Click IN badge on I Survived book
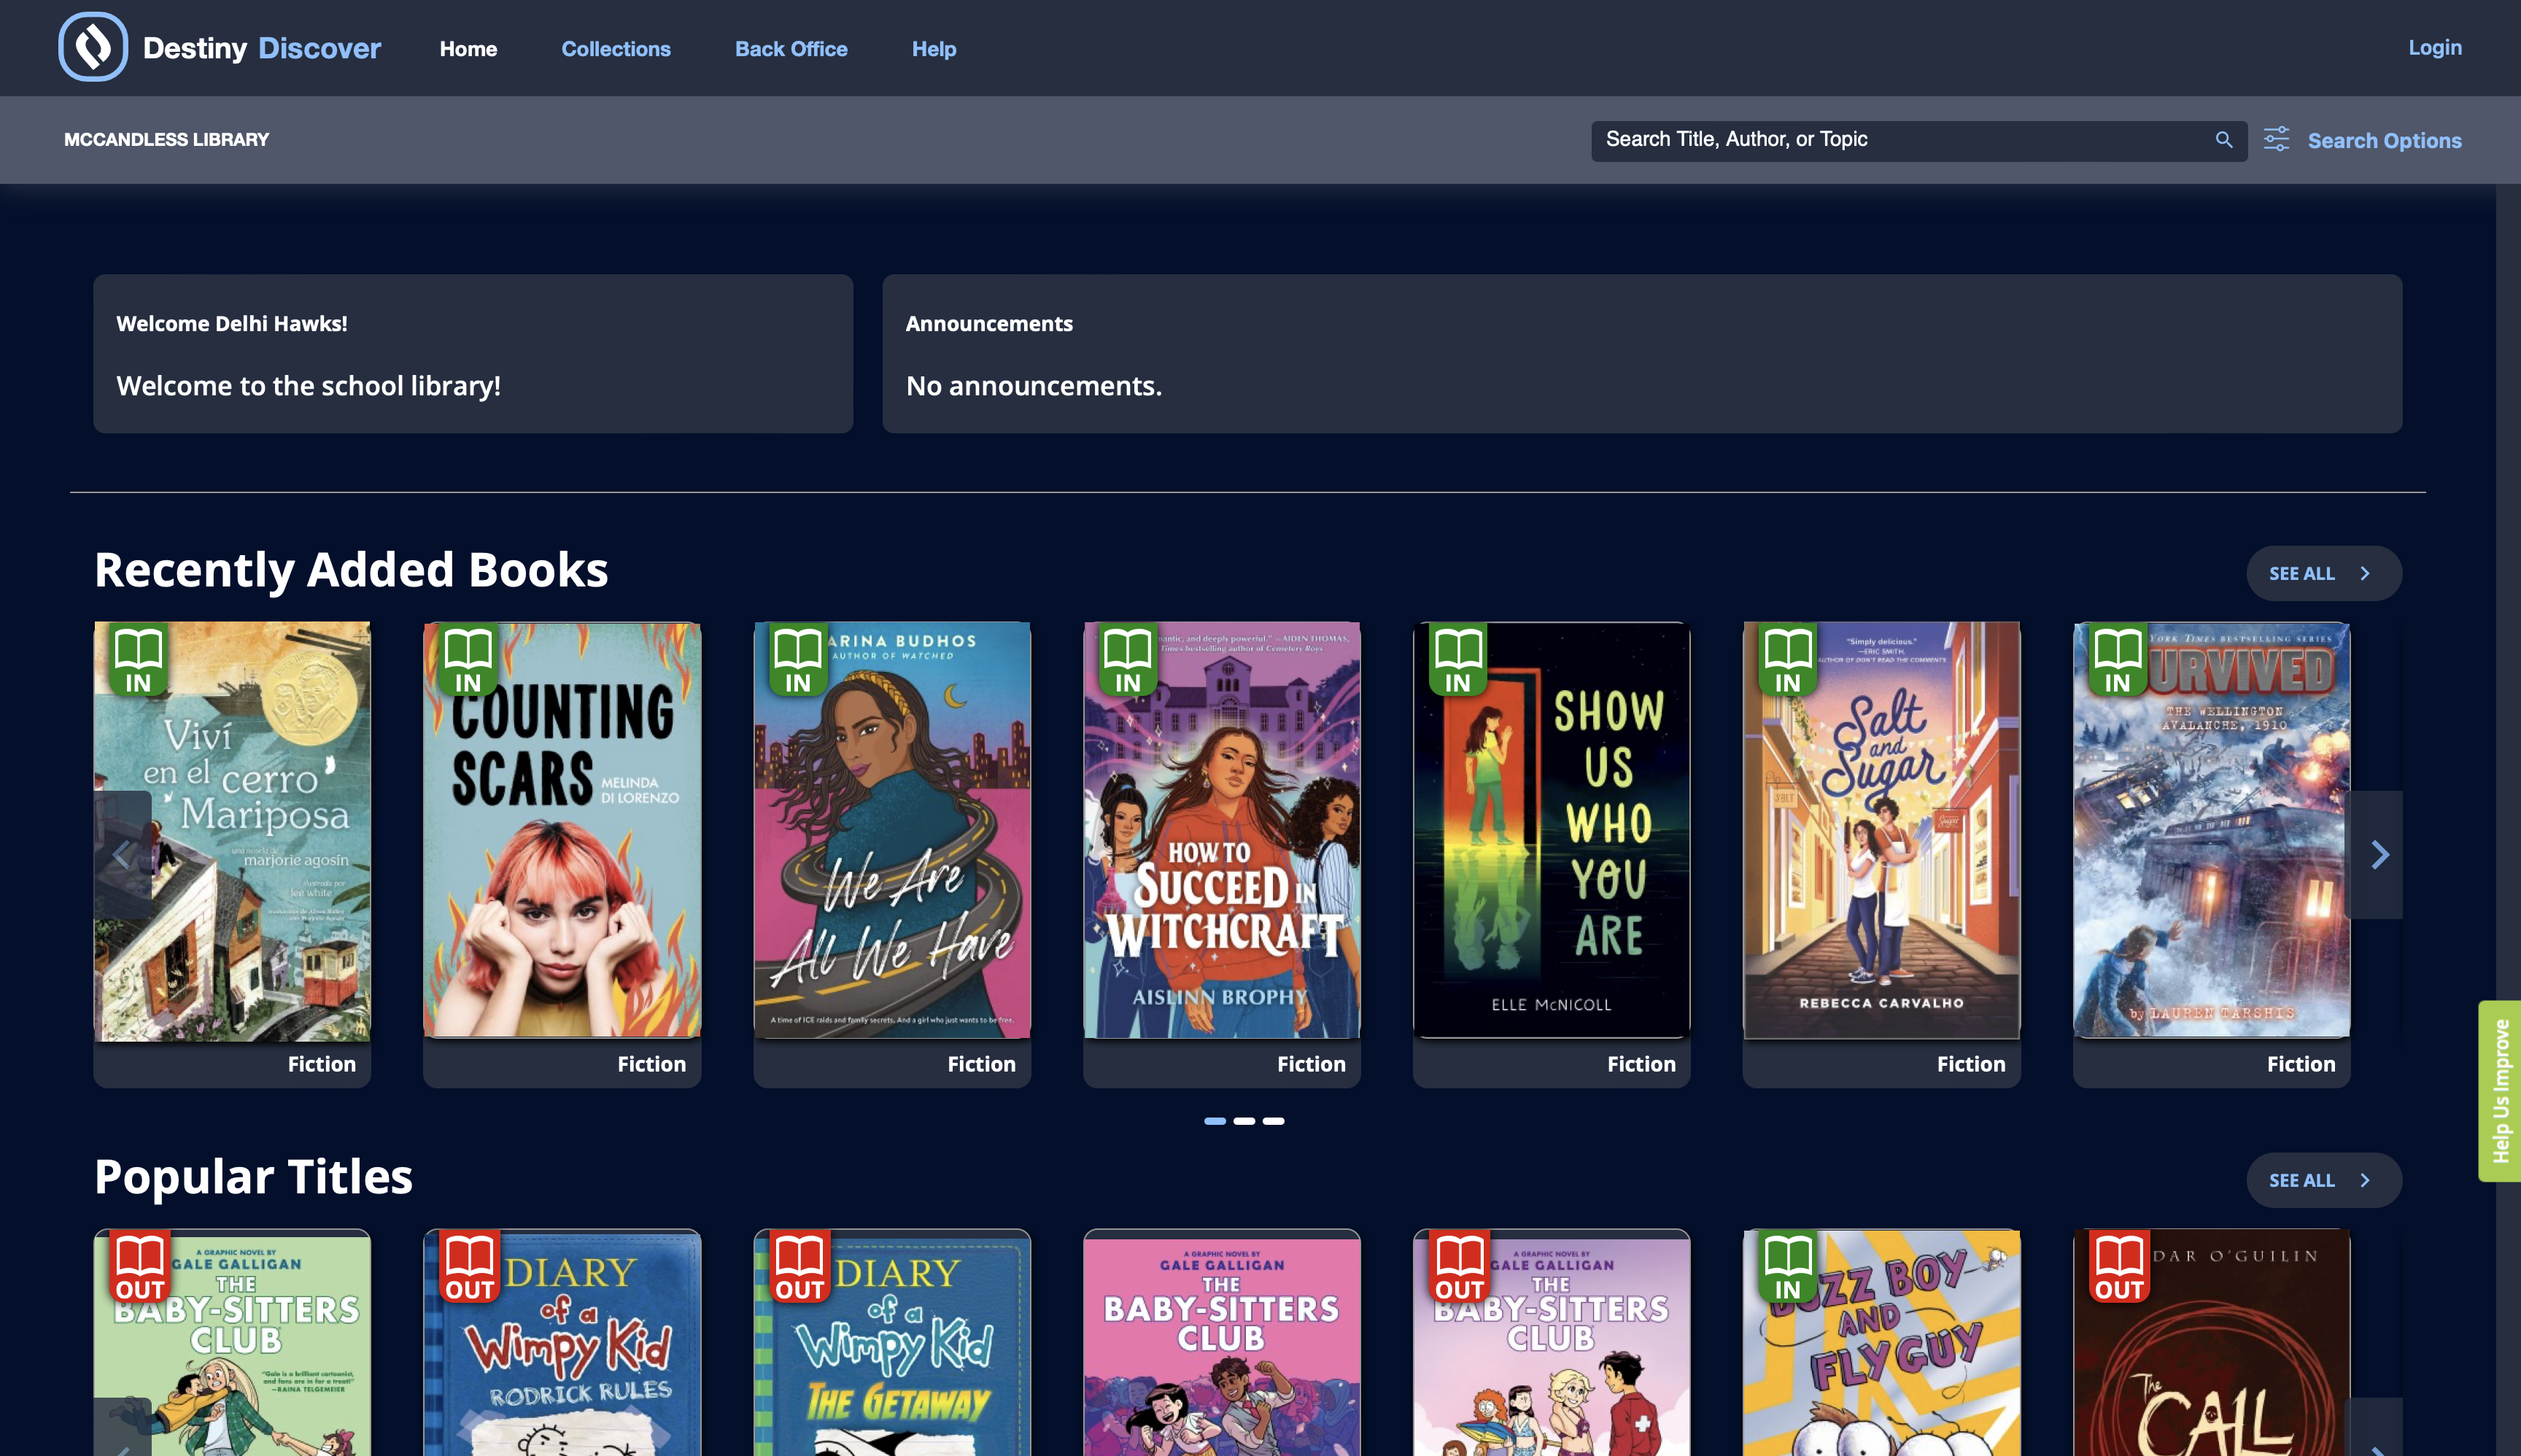 [2118, 661]
